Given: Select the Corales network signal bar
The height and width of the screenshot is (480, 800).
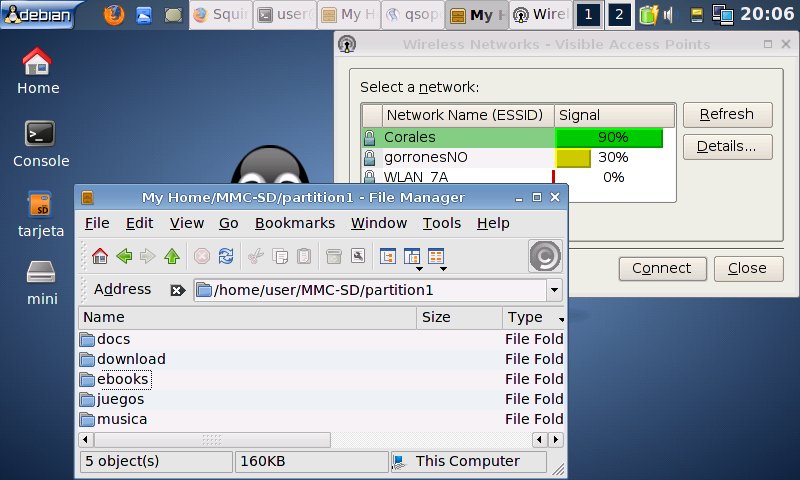Looking at the screenshot, I should coord(608,137).
